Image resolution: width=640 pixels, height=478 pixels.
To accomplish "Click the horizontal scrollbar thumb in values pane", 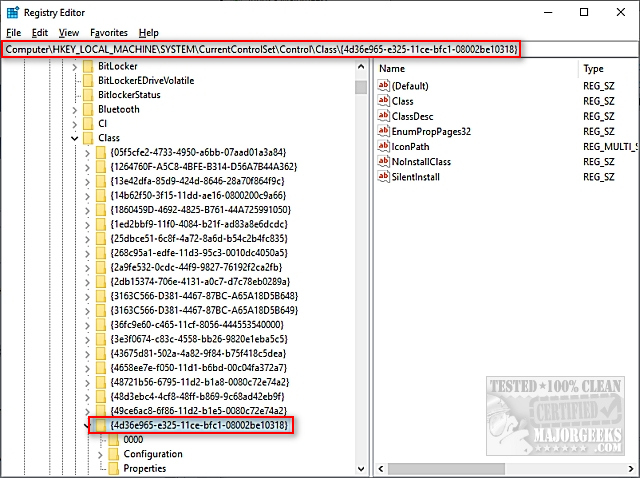I will point(447,469).
